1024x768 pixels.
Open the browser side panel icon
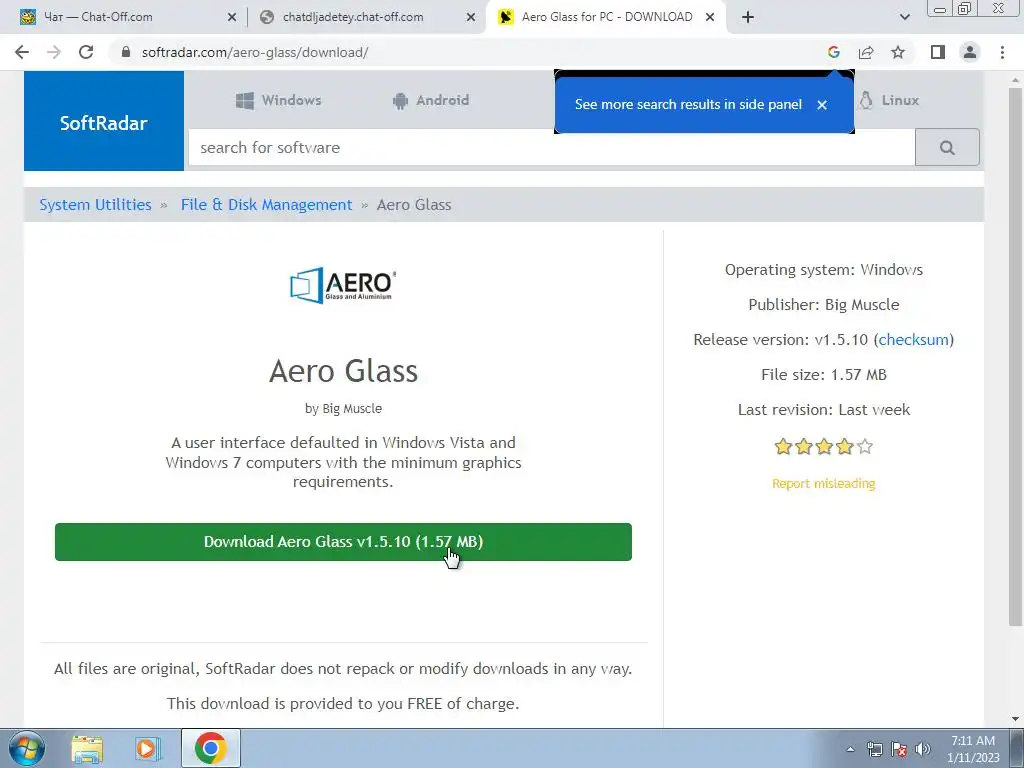pos(938,52)
